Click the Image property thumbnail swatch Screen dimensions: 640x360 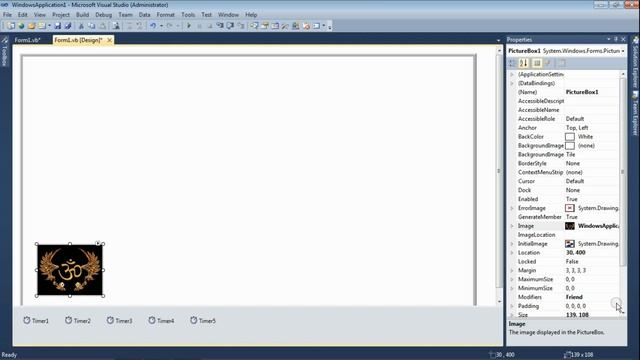(570, 226)
